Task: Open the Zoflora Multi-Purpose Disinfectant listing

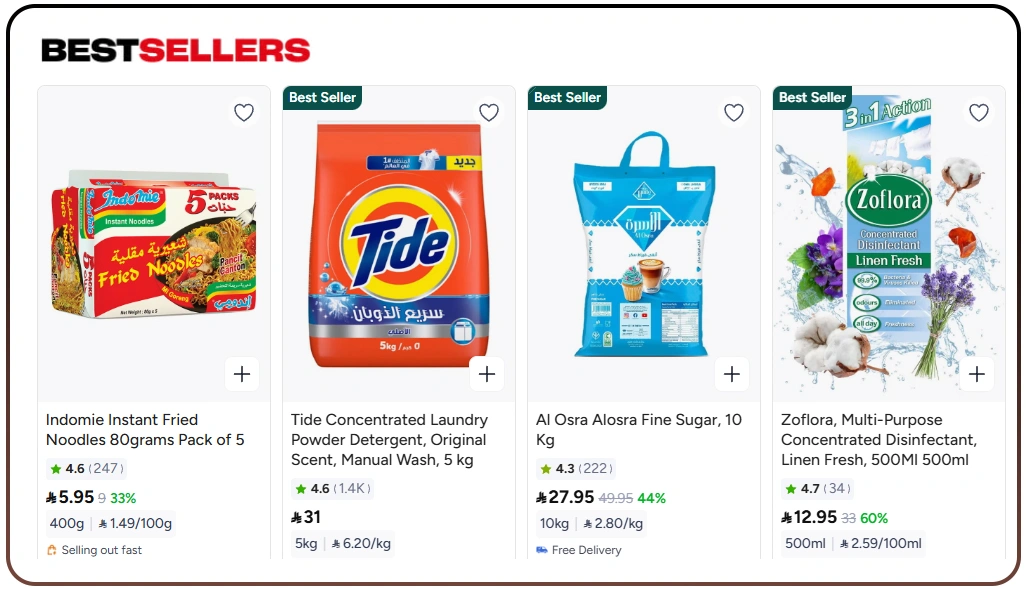Action: pyautogui.click(x=879, y=440)
